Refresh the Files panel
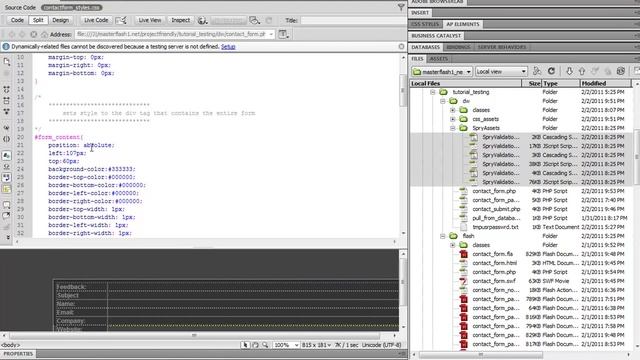 (x=551, y=71)
